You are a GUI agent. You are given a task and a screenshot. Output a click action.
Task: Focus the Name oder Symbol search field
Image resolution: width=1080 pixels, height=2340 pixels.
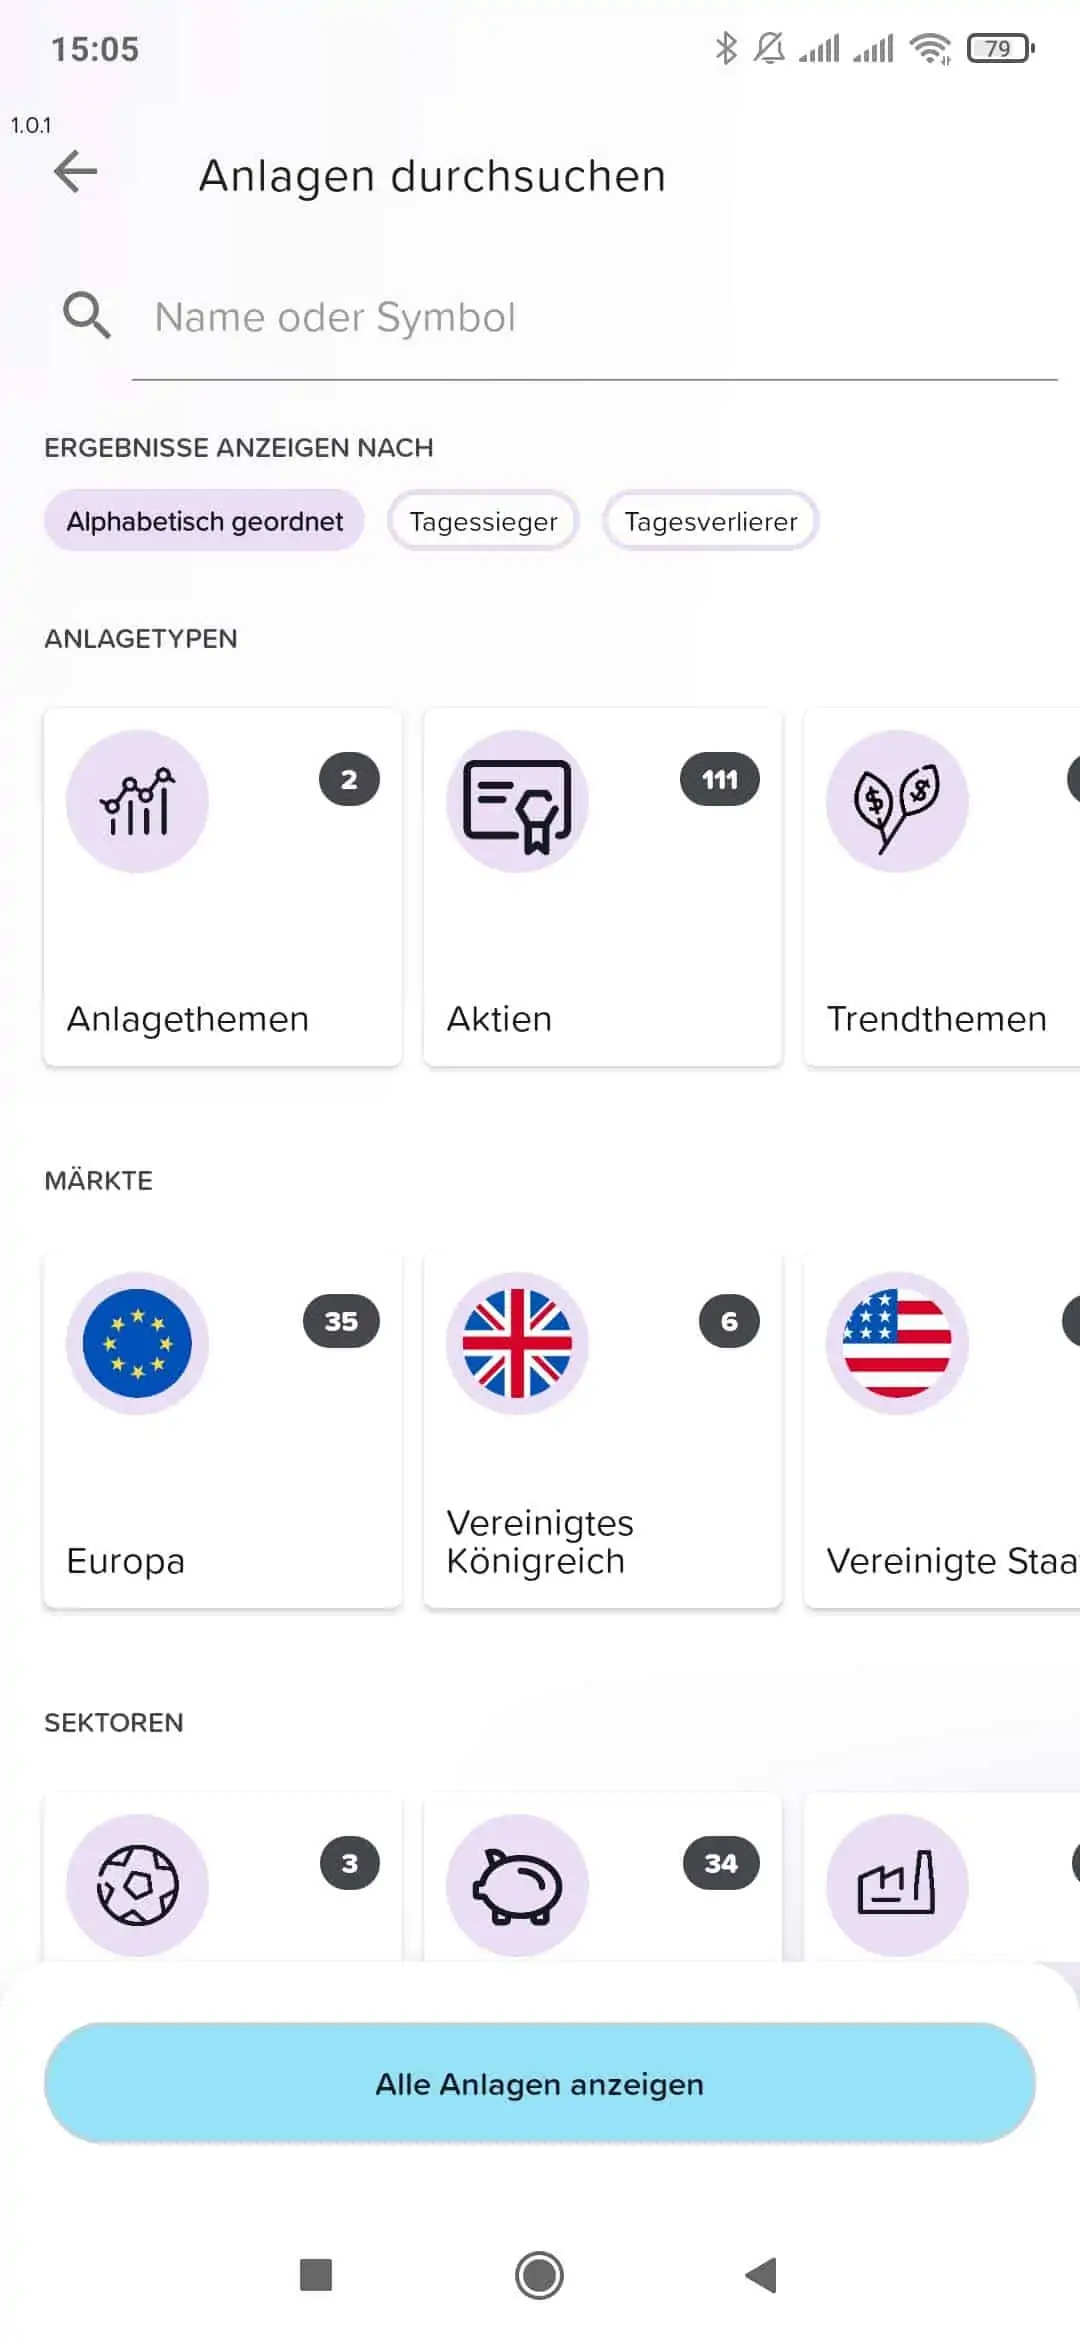click(595, 318)
